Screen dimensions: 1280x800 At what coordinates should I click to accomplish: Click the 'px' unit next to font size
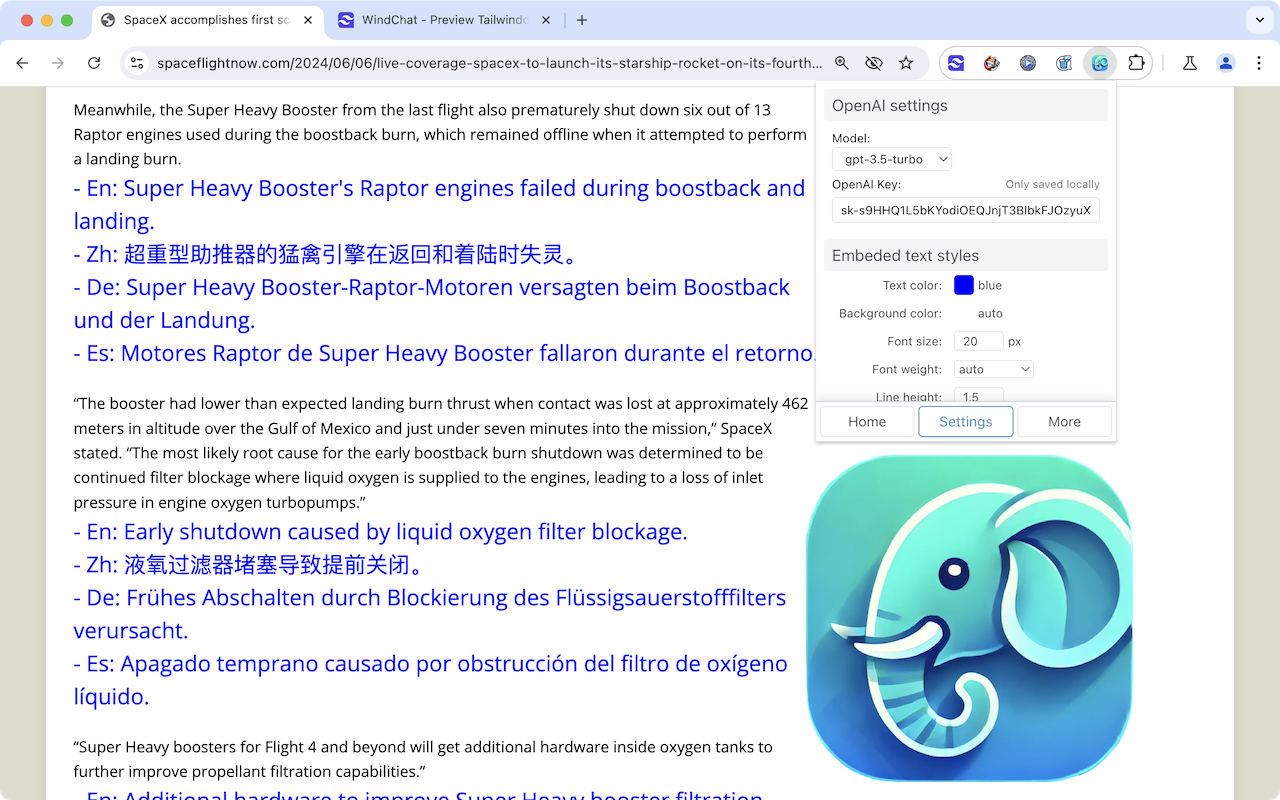[x=1015, y=341]
